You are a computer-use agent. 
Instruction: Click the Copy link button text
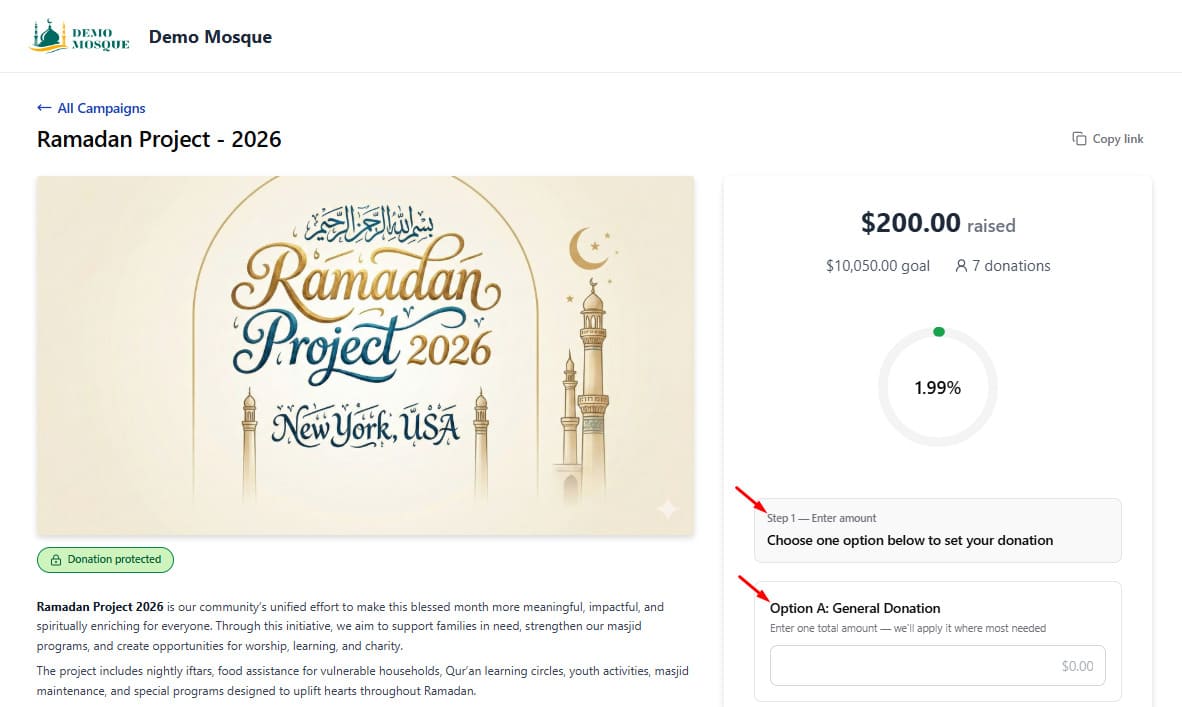pyautogui.click(x=1118, y=139)
